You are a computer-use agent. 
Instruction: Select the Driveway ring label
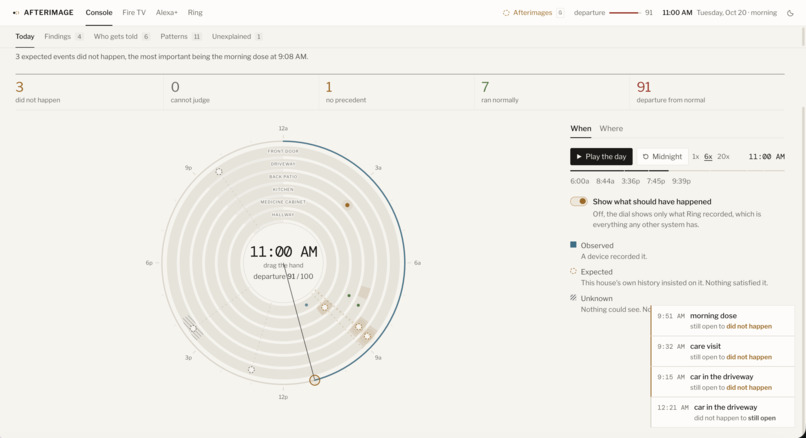point(283,164)
